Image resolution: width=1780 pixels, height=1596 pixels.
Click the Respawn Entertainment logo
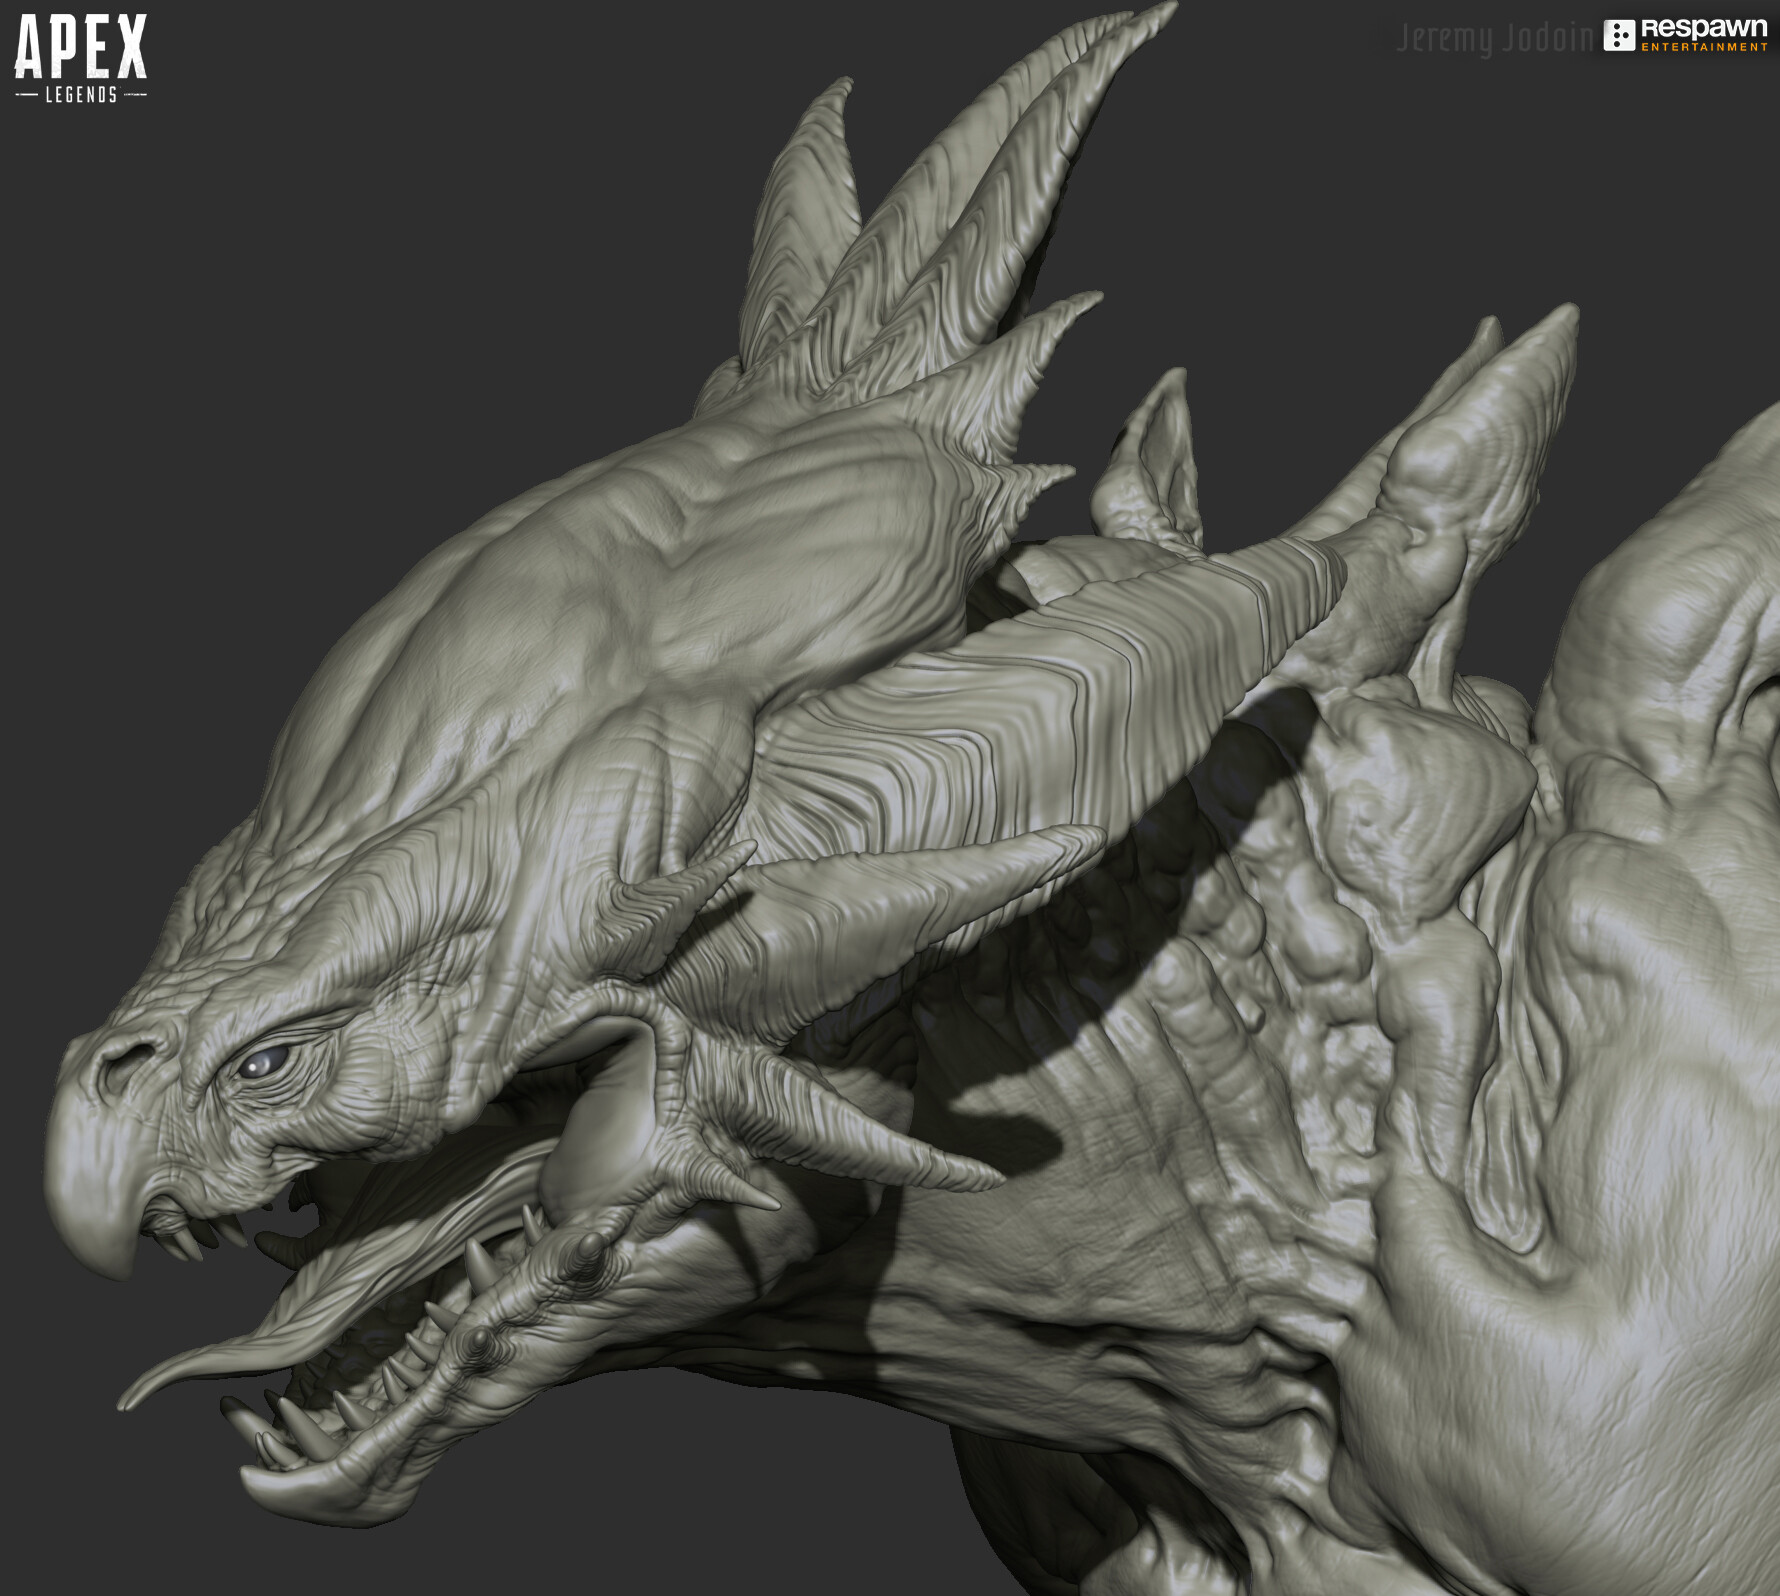pyautogui.click(x=1686, y=35)
